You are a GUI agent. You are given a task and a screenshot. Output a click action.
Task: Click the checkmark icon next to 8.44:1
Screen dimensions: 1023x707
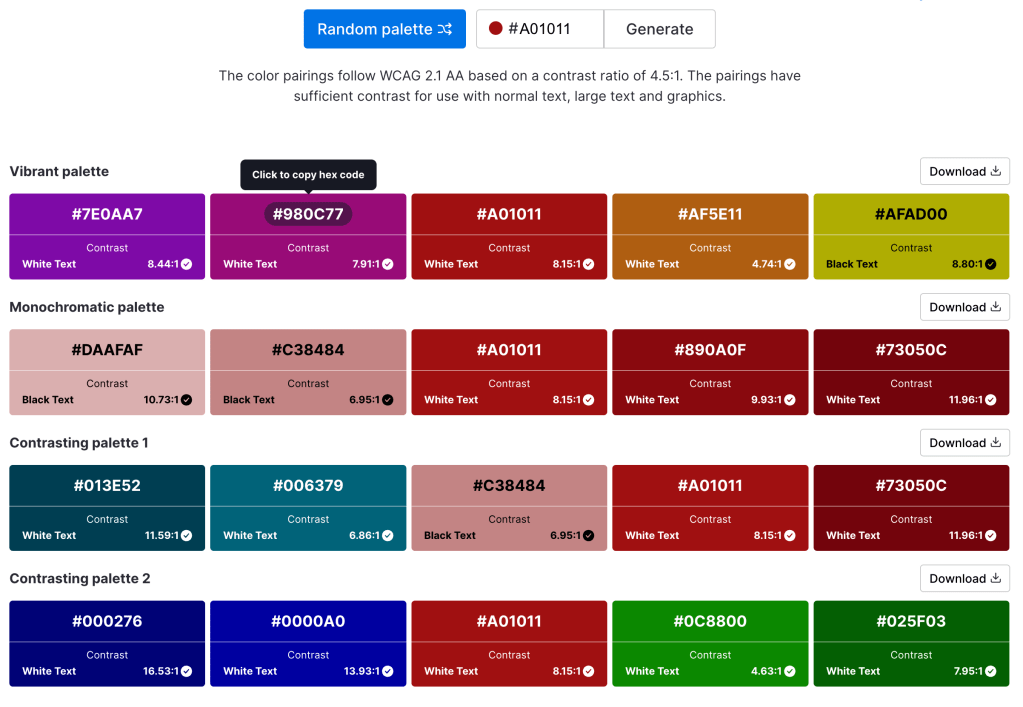pyautogui.click(x=187, y=265)
